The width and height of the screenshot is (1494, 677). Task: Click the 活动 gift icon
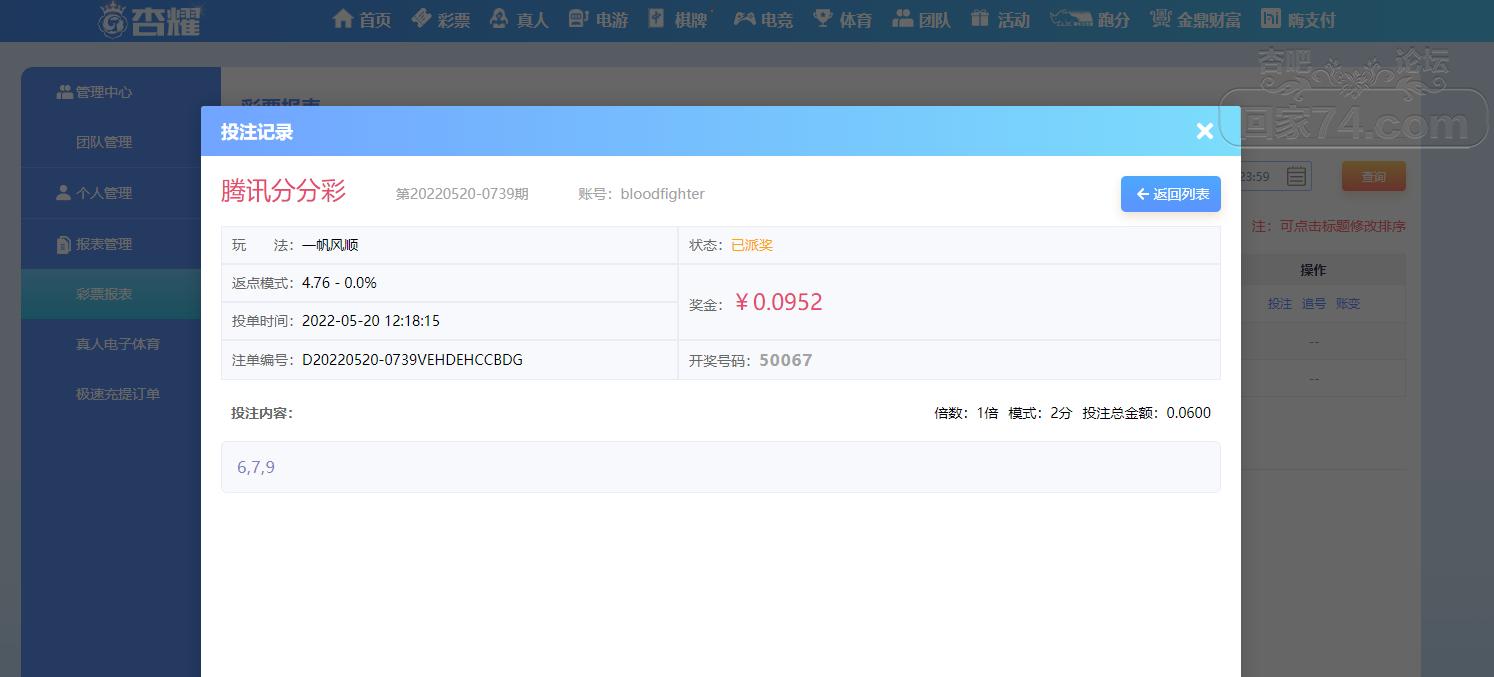point(980,18)
